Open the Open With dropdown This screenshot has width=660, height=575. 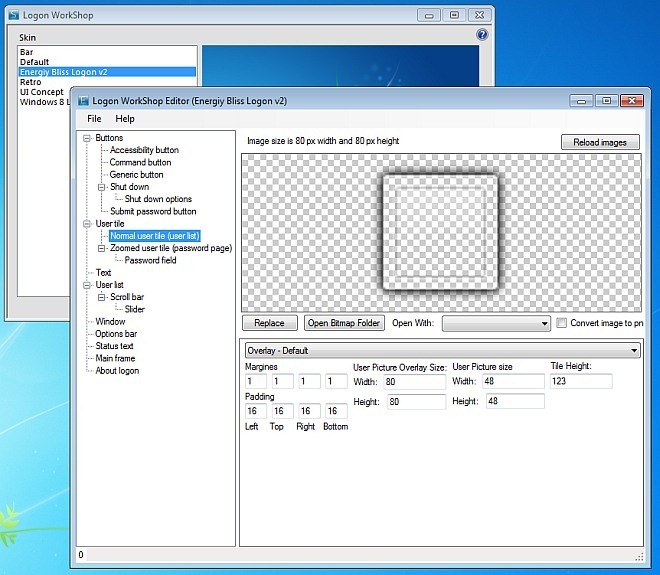496,323
